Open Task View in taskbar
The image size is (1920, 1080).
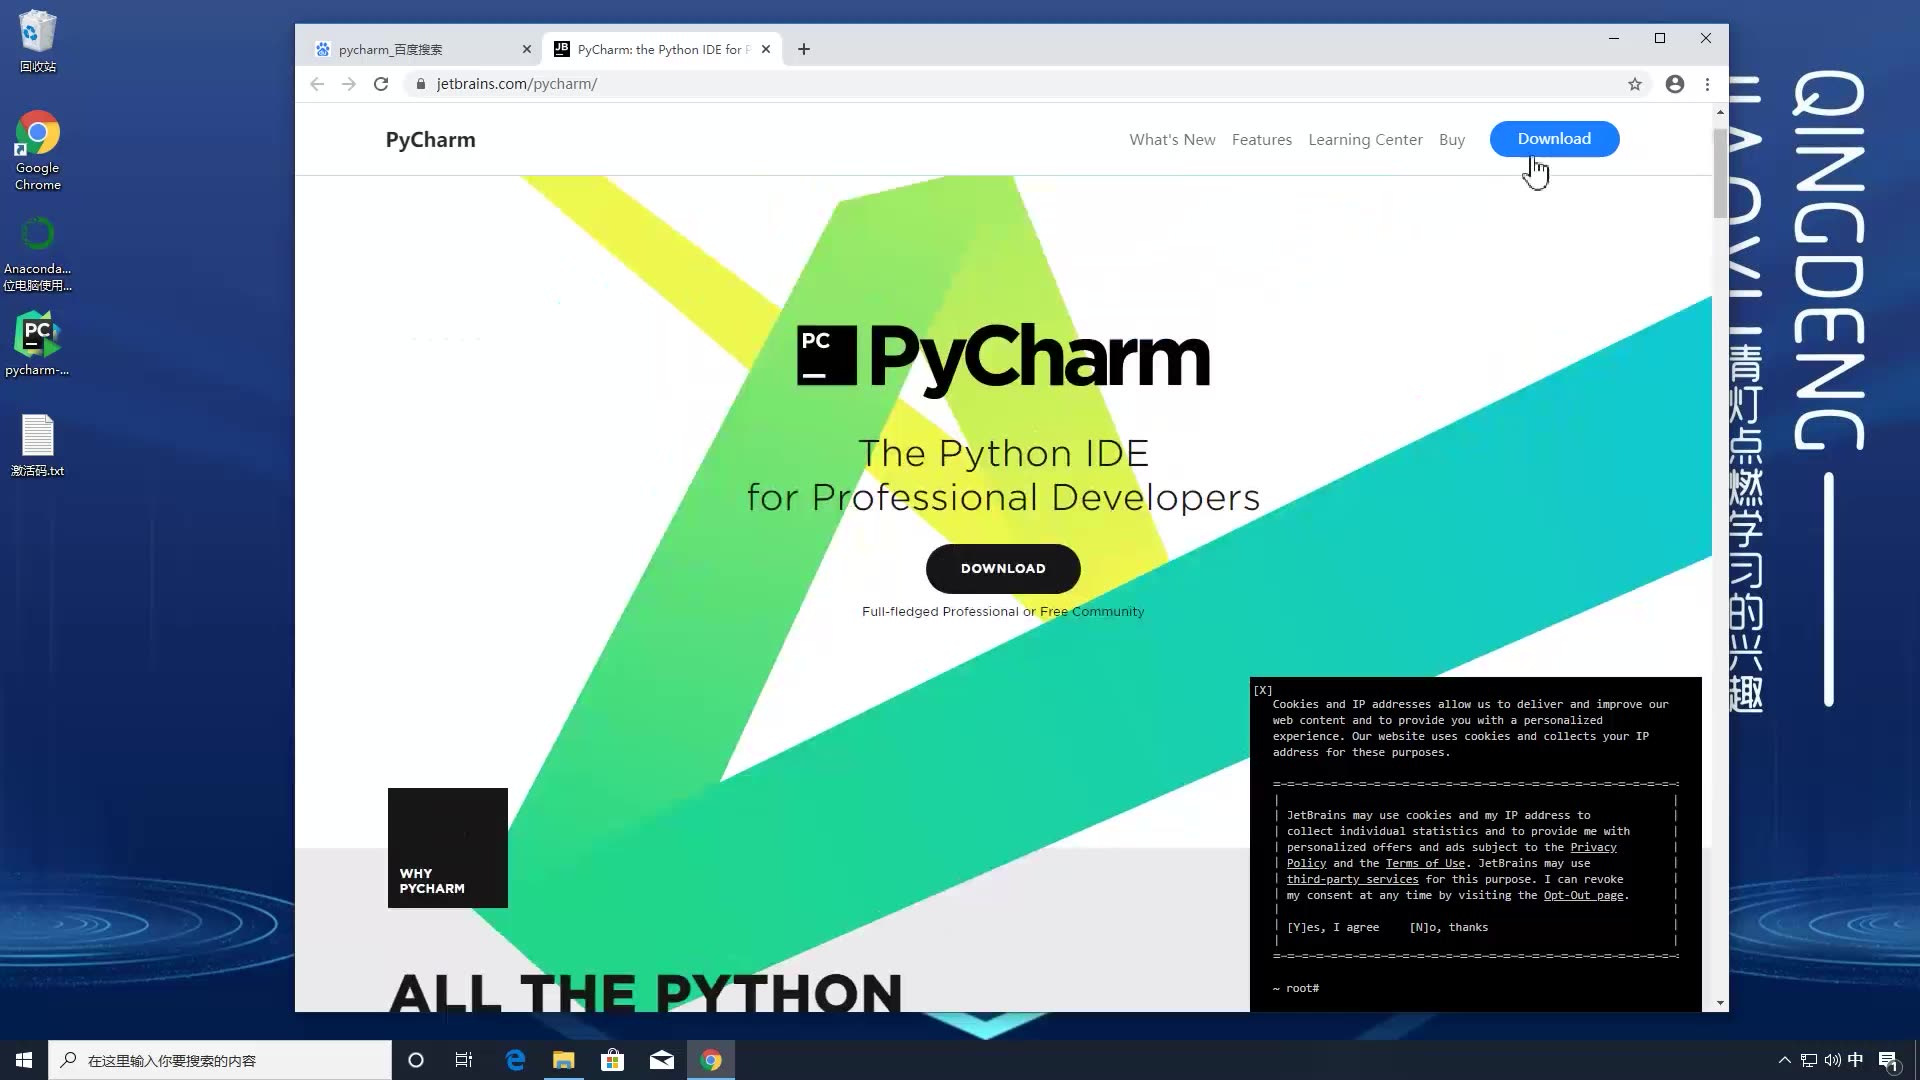pyautogui.click(x=464, y=1060)
